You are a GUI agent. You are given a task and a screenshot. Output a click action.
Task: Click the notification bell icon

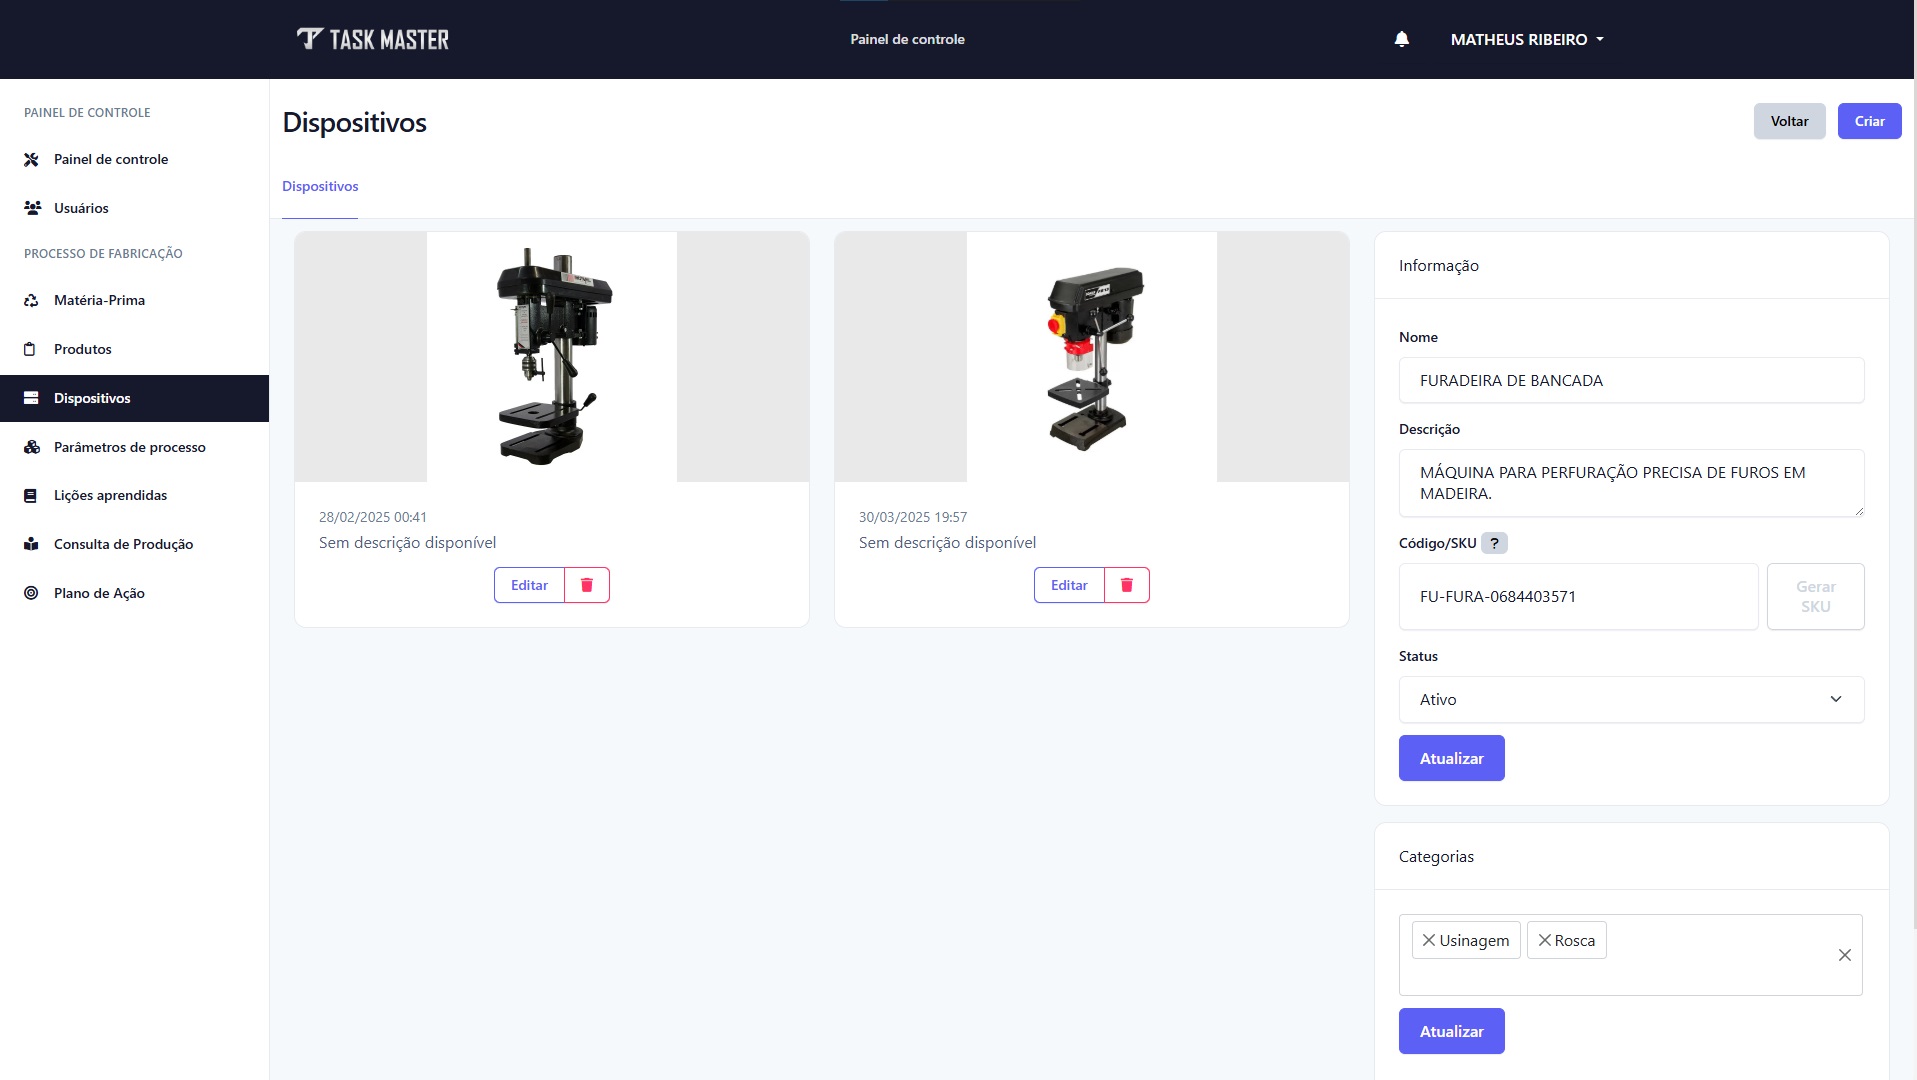point(1401,39)
